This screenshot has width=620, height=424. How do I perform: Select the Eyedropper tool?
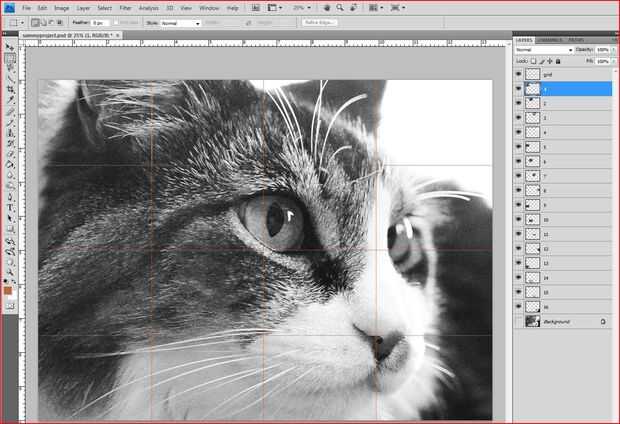[10, 100]
